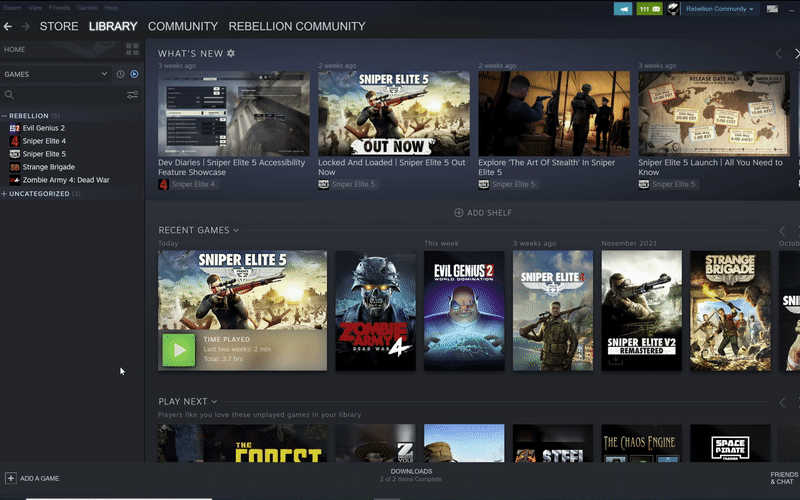This screenshot has height=500, width=800.
Task: Collapse the Rebellion collection
Action: 4,116
